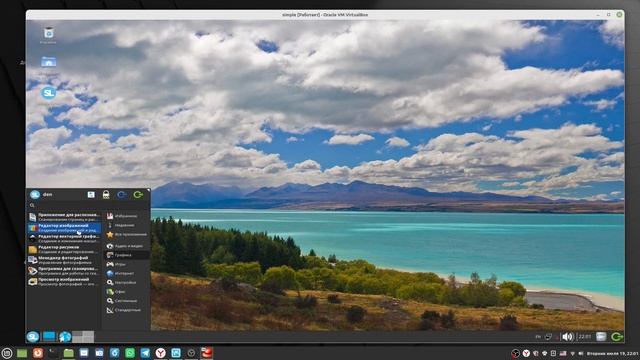This screenshot has height=360, width=640.
Task: Open the mail envelope icon on host taskbar
Action: 84,353
